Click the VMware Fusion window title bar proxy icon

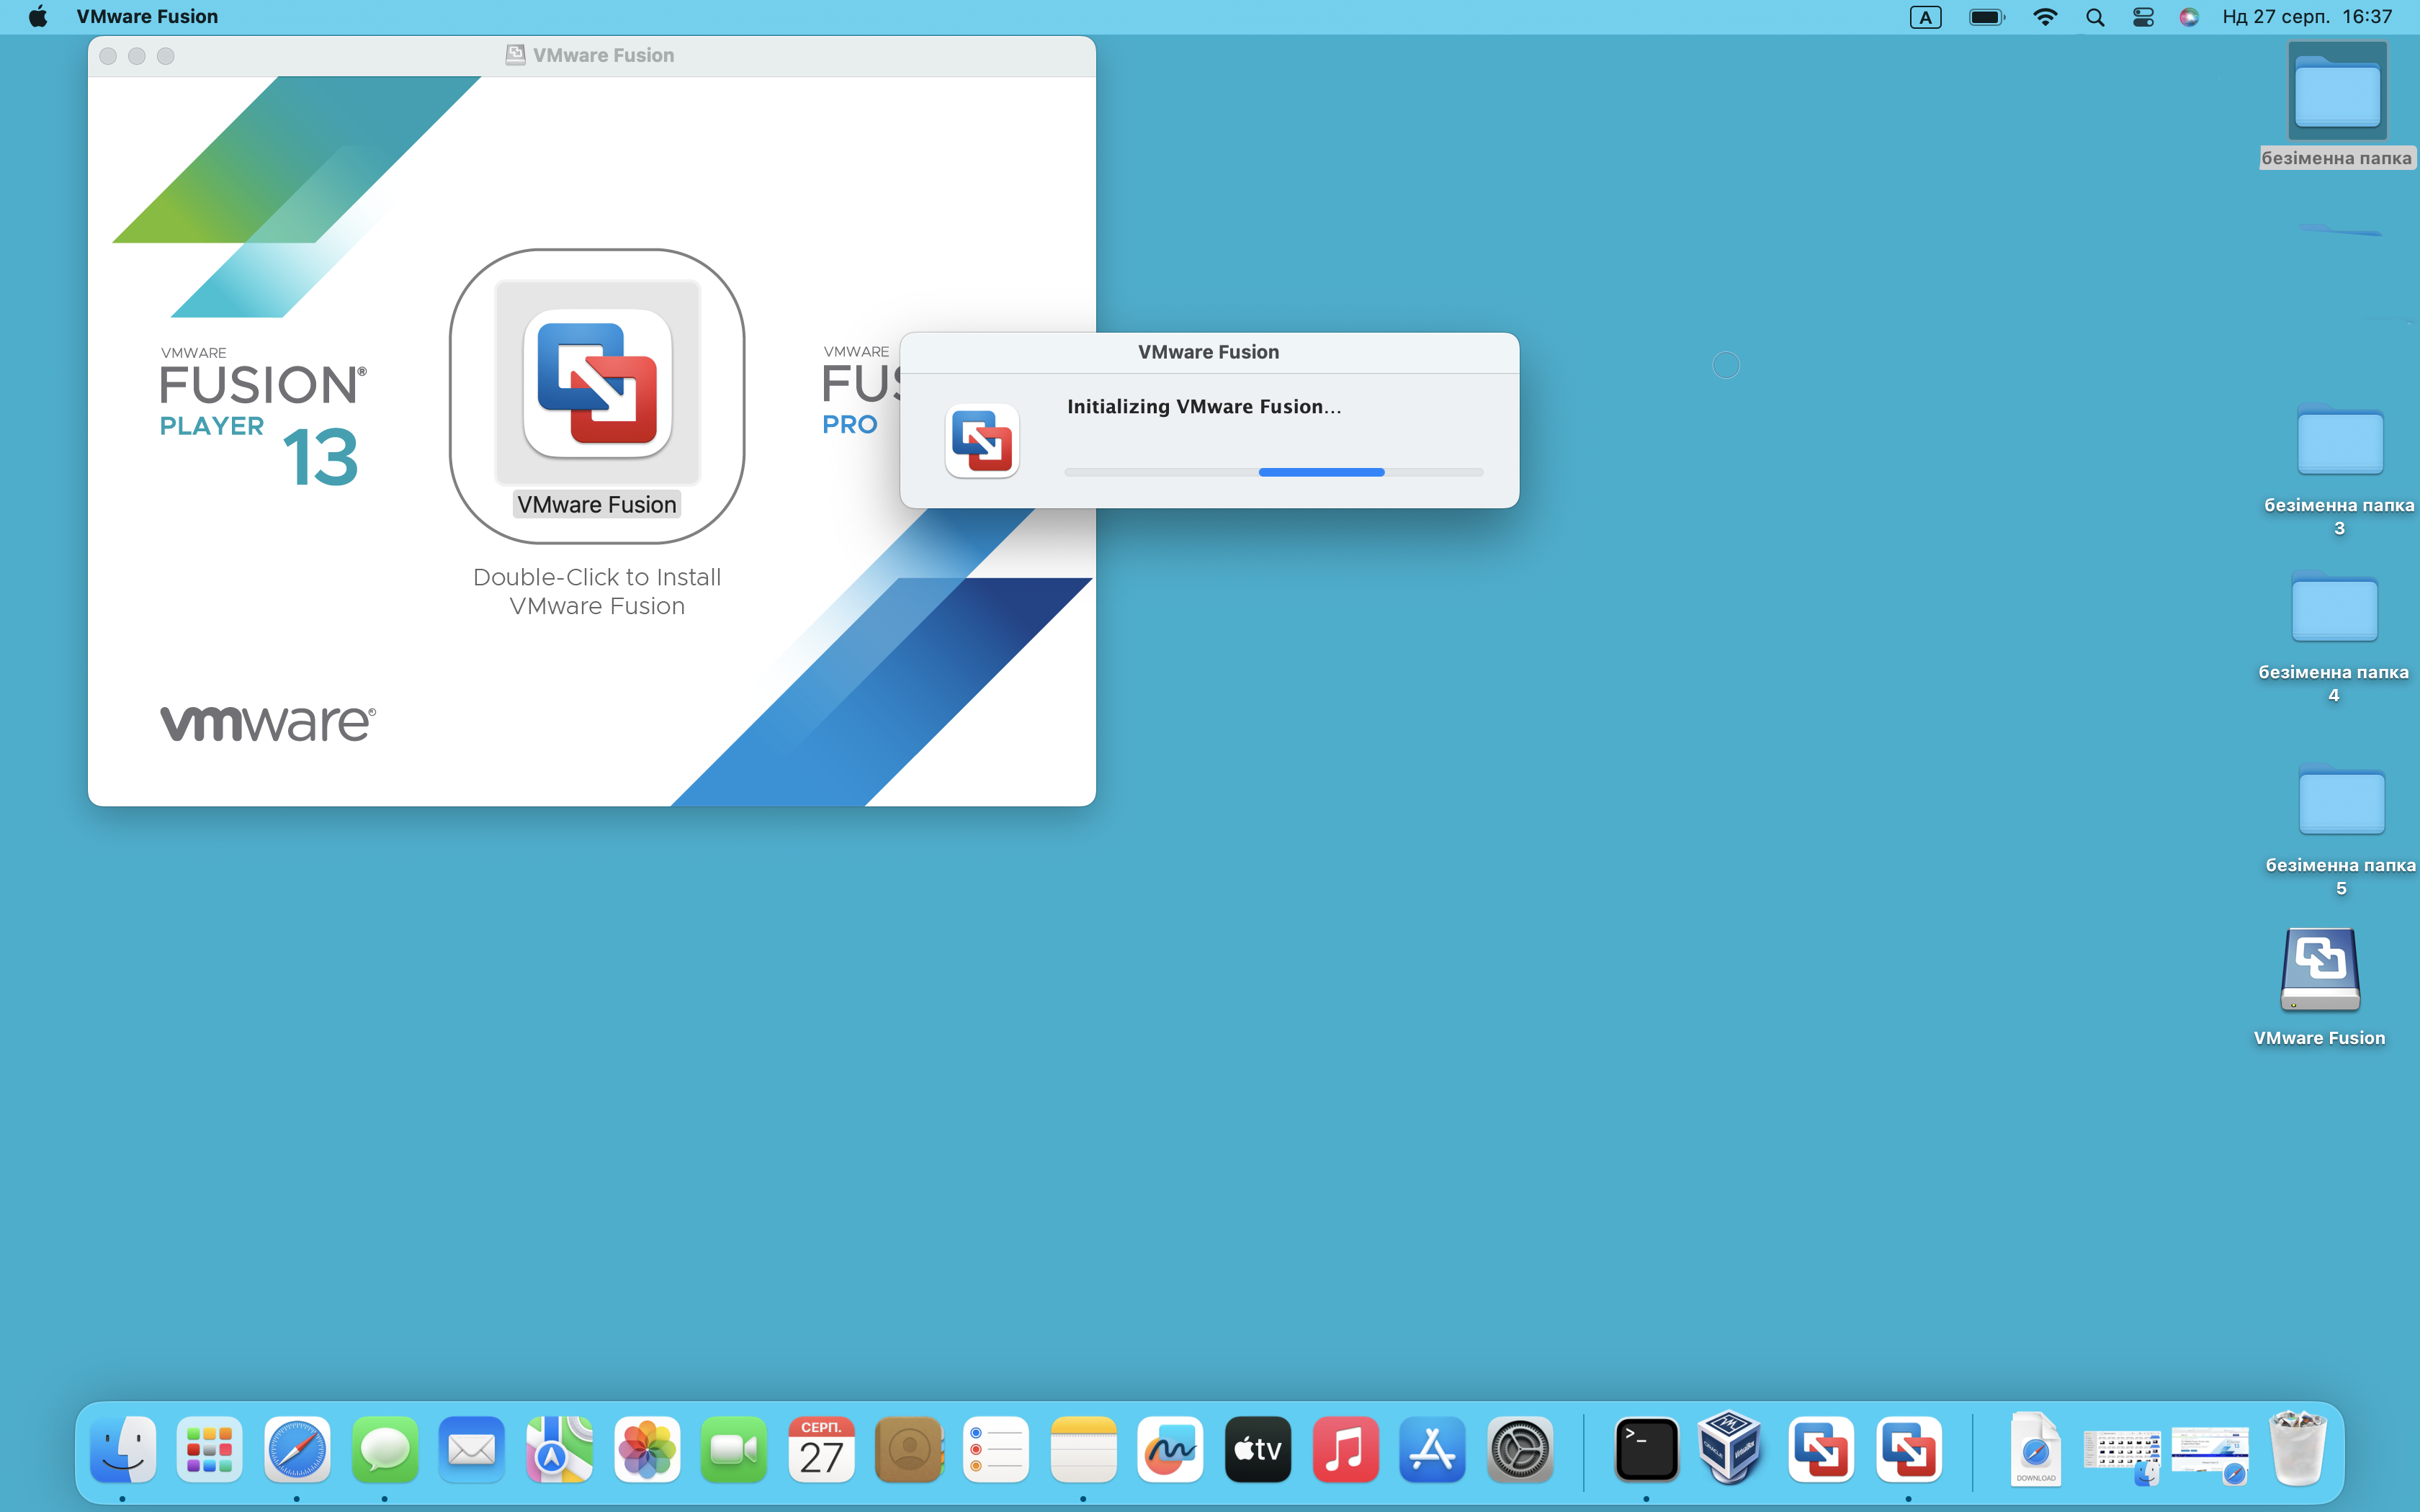(515, 55)
